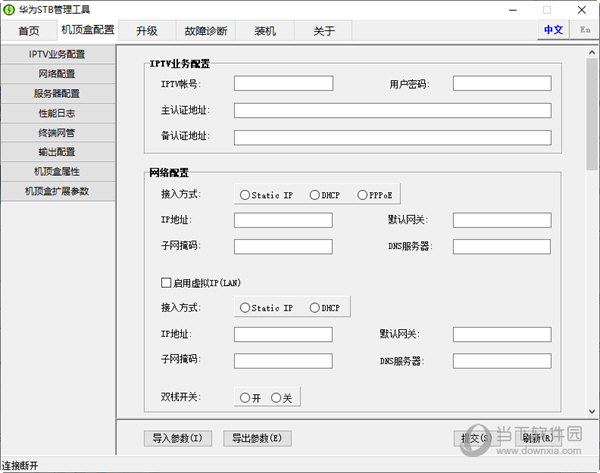Switch language to En

click(585, 29)
